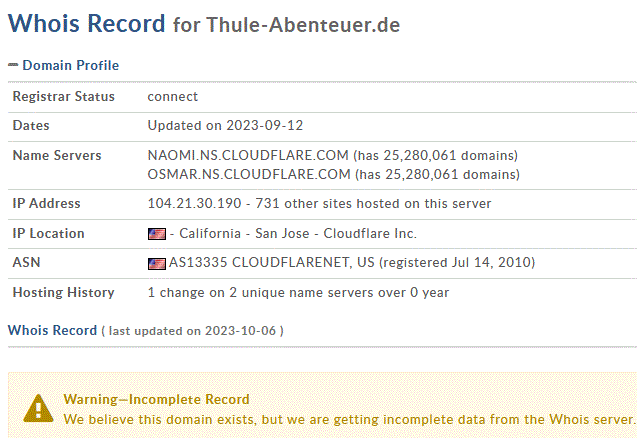The height and width of the screenshot is (439, 638).
Task: Click the 104.21.30.190 IP address
Action: (194, 203)
